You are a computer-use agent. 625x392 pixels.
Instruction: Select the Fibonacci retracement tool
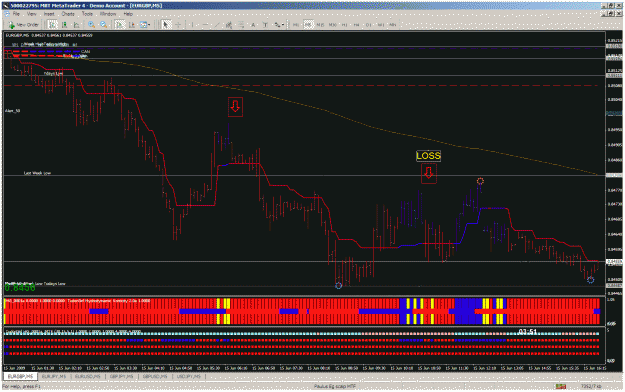click(x=241, y=25)
